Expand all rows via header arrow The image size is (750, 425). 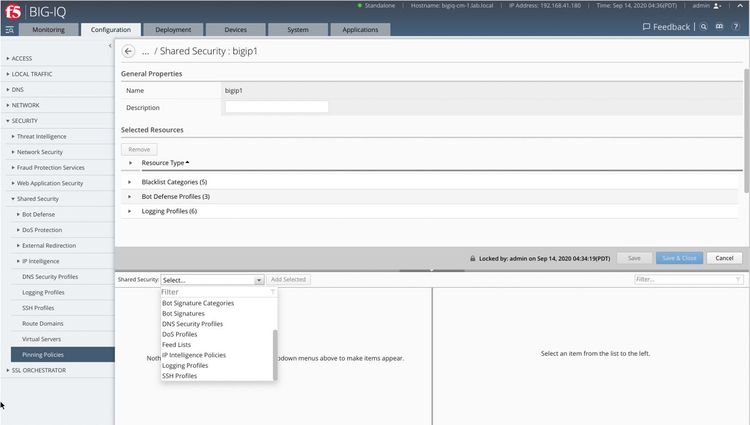[x=130, y=163]
